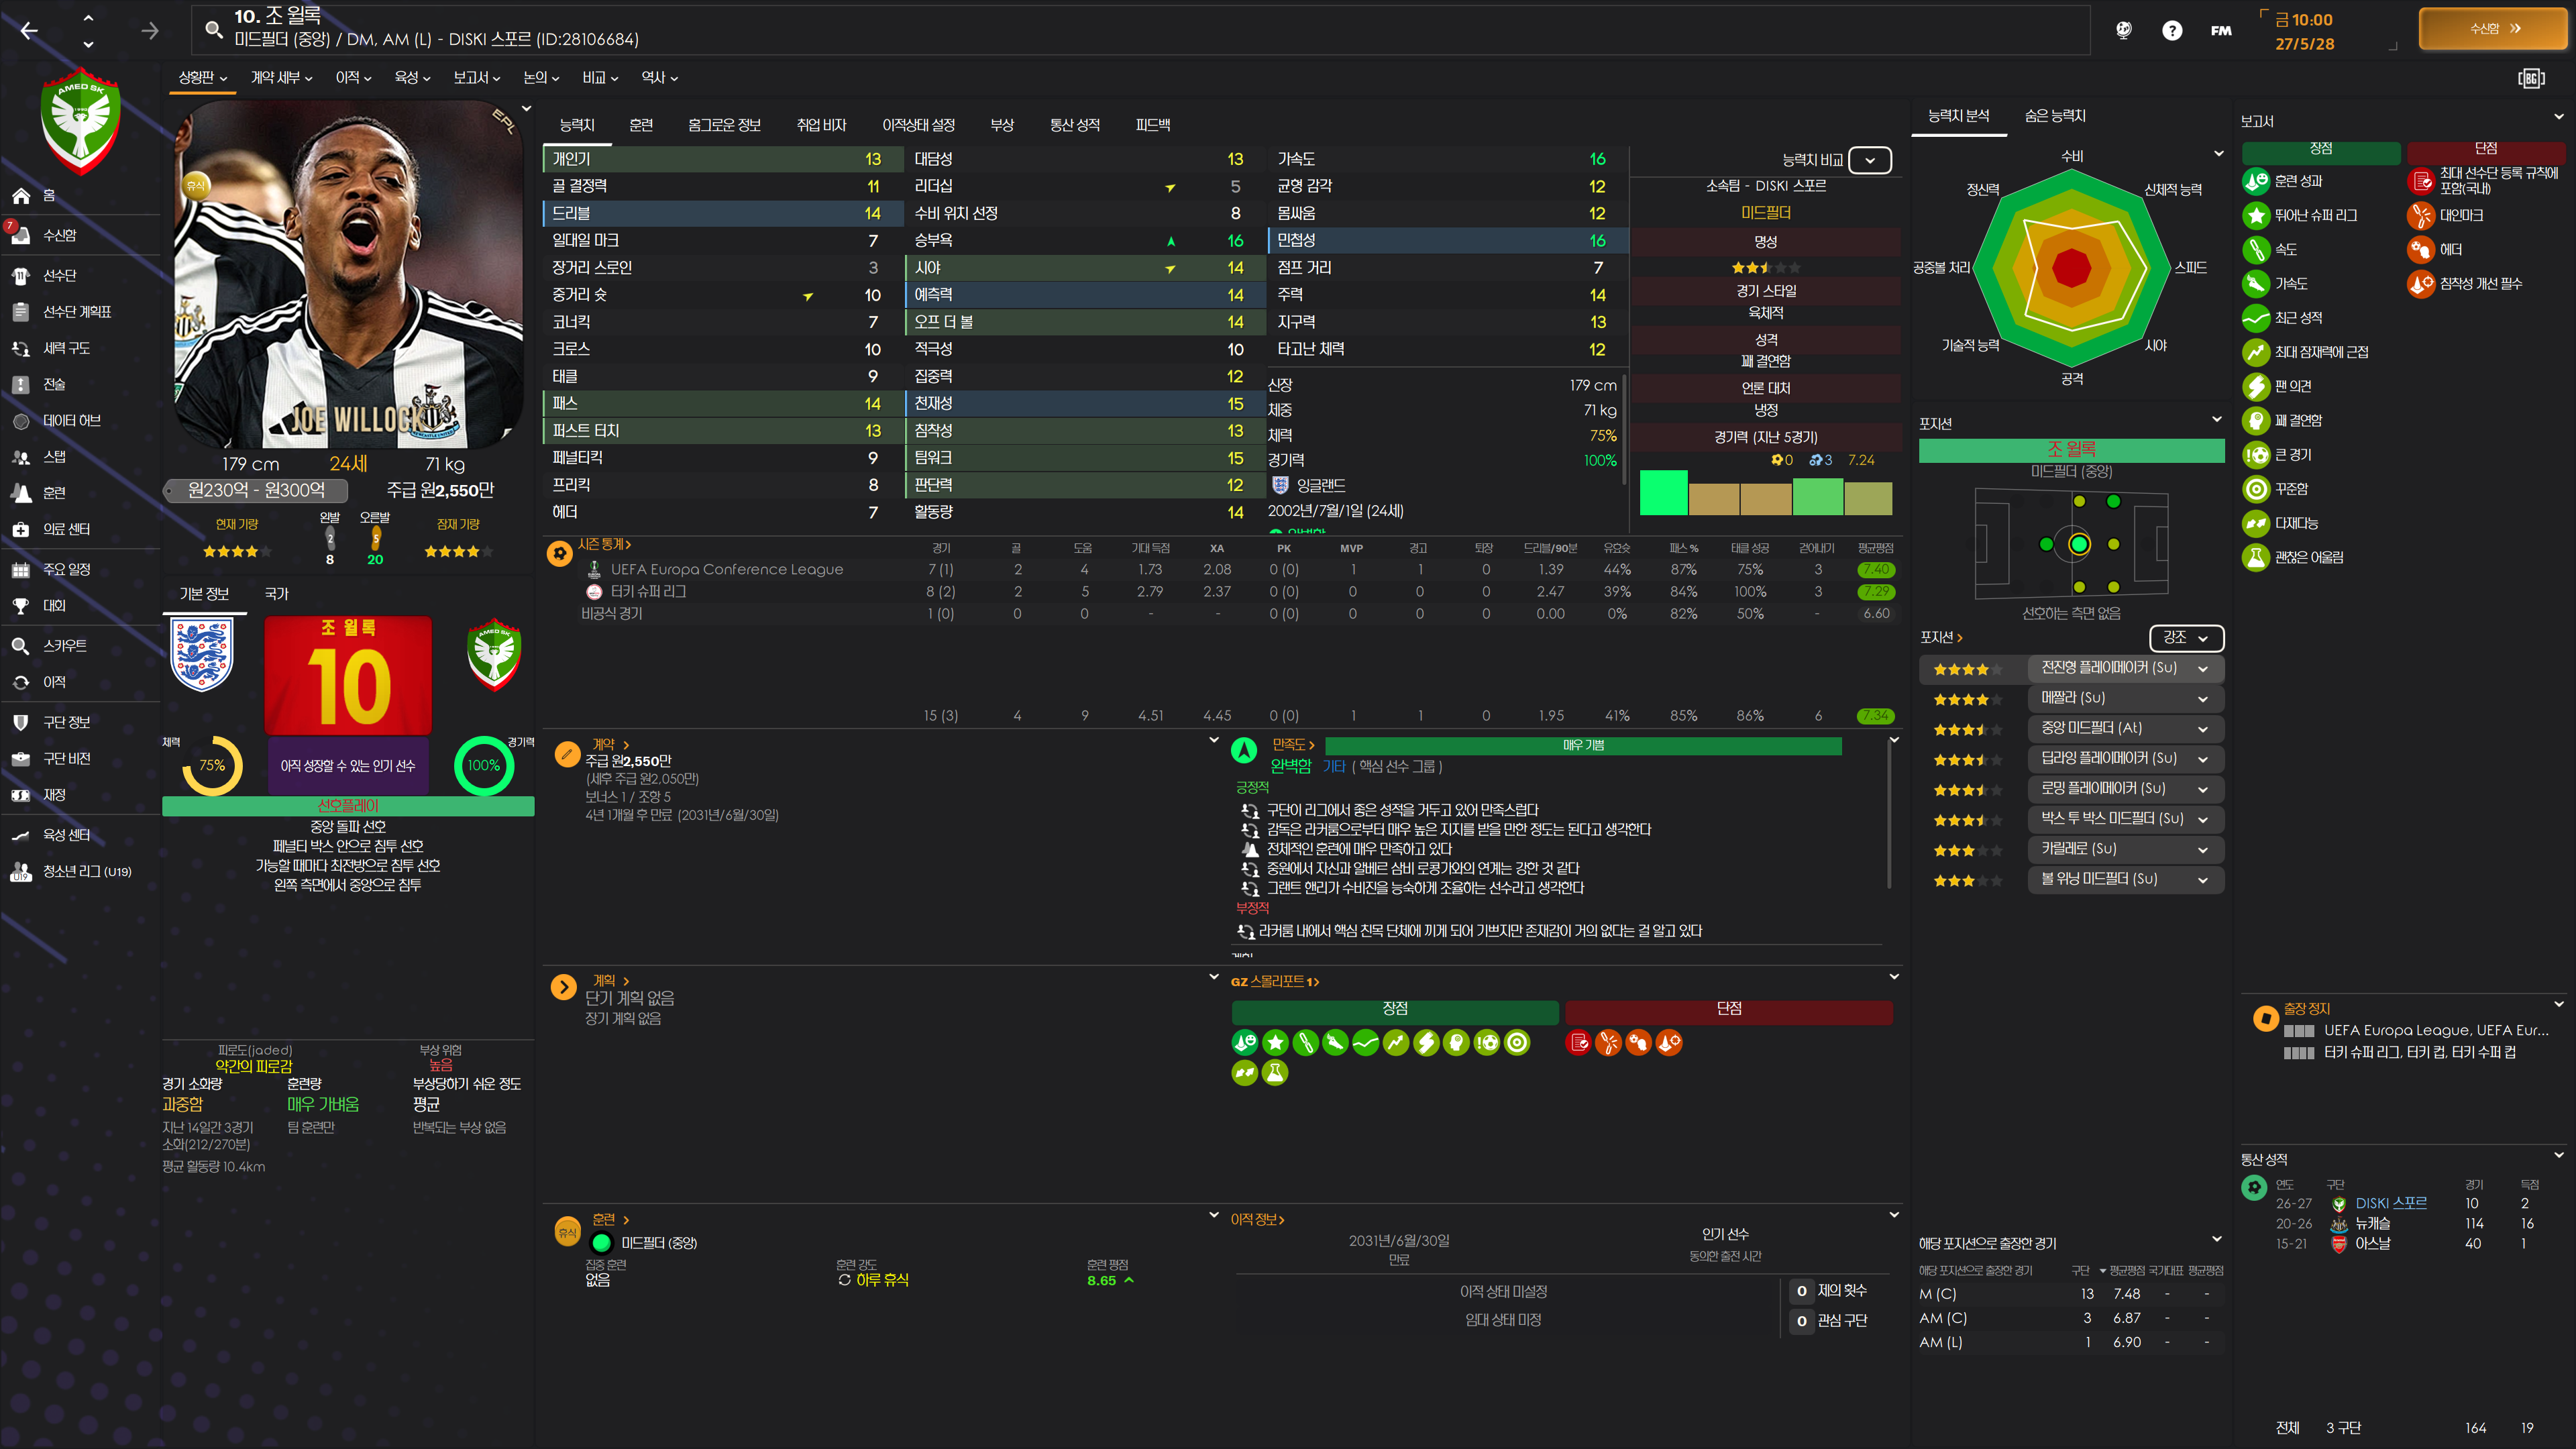Open the 통산 성적 tab
2576x1449 pixels.
pyautogui.click(x=1074, y=125)
